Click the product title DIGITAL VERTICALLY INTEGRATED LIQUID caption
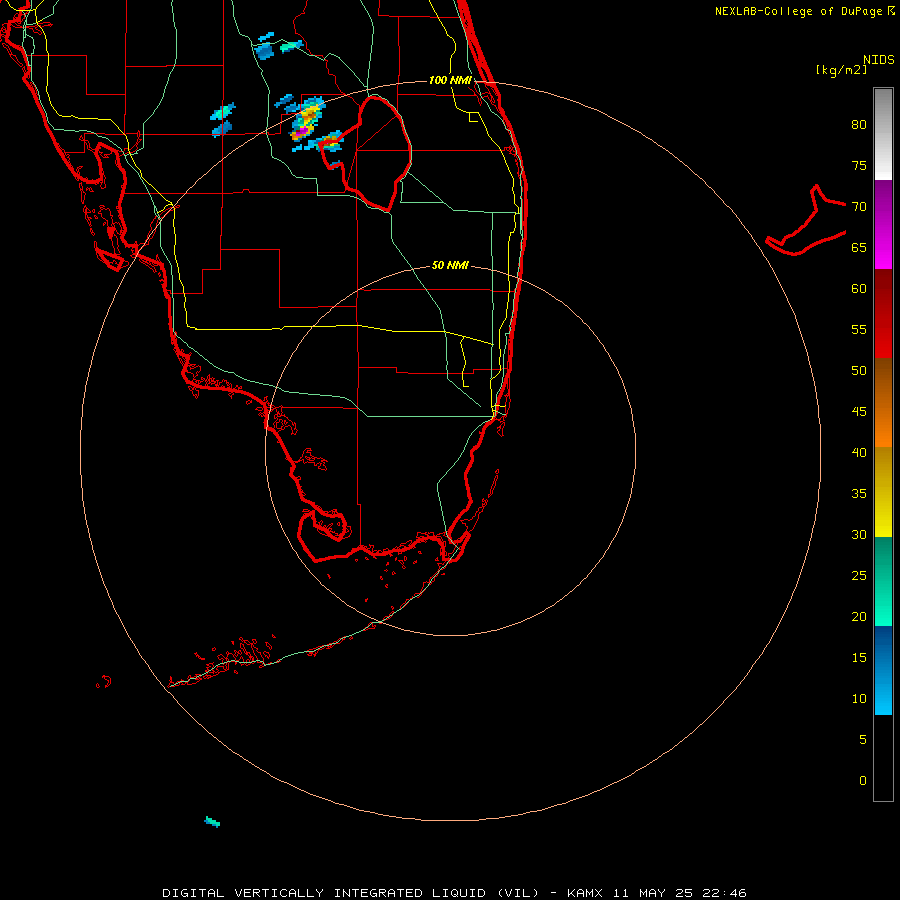 351,893
